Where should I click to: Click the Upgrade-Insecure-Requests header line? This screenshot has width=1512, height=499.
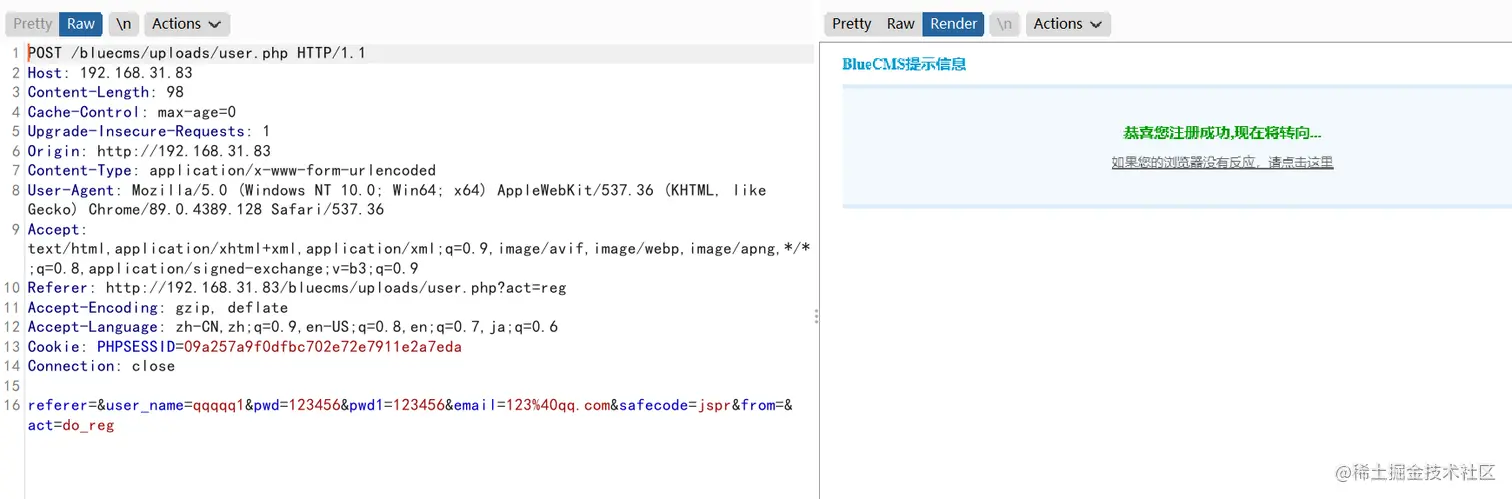pos(149,131)
